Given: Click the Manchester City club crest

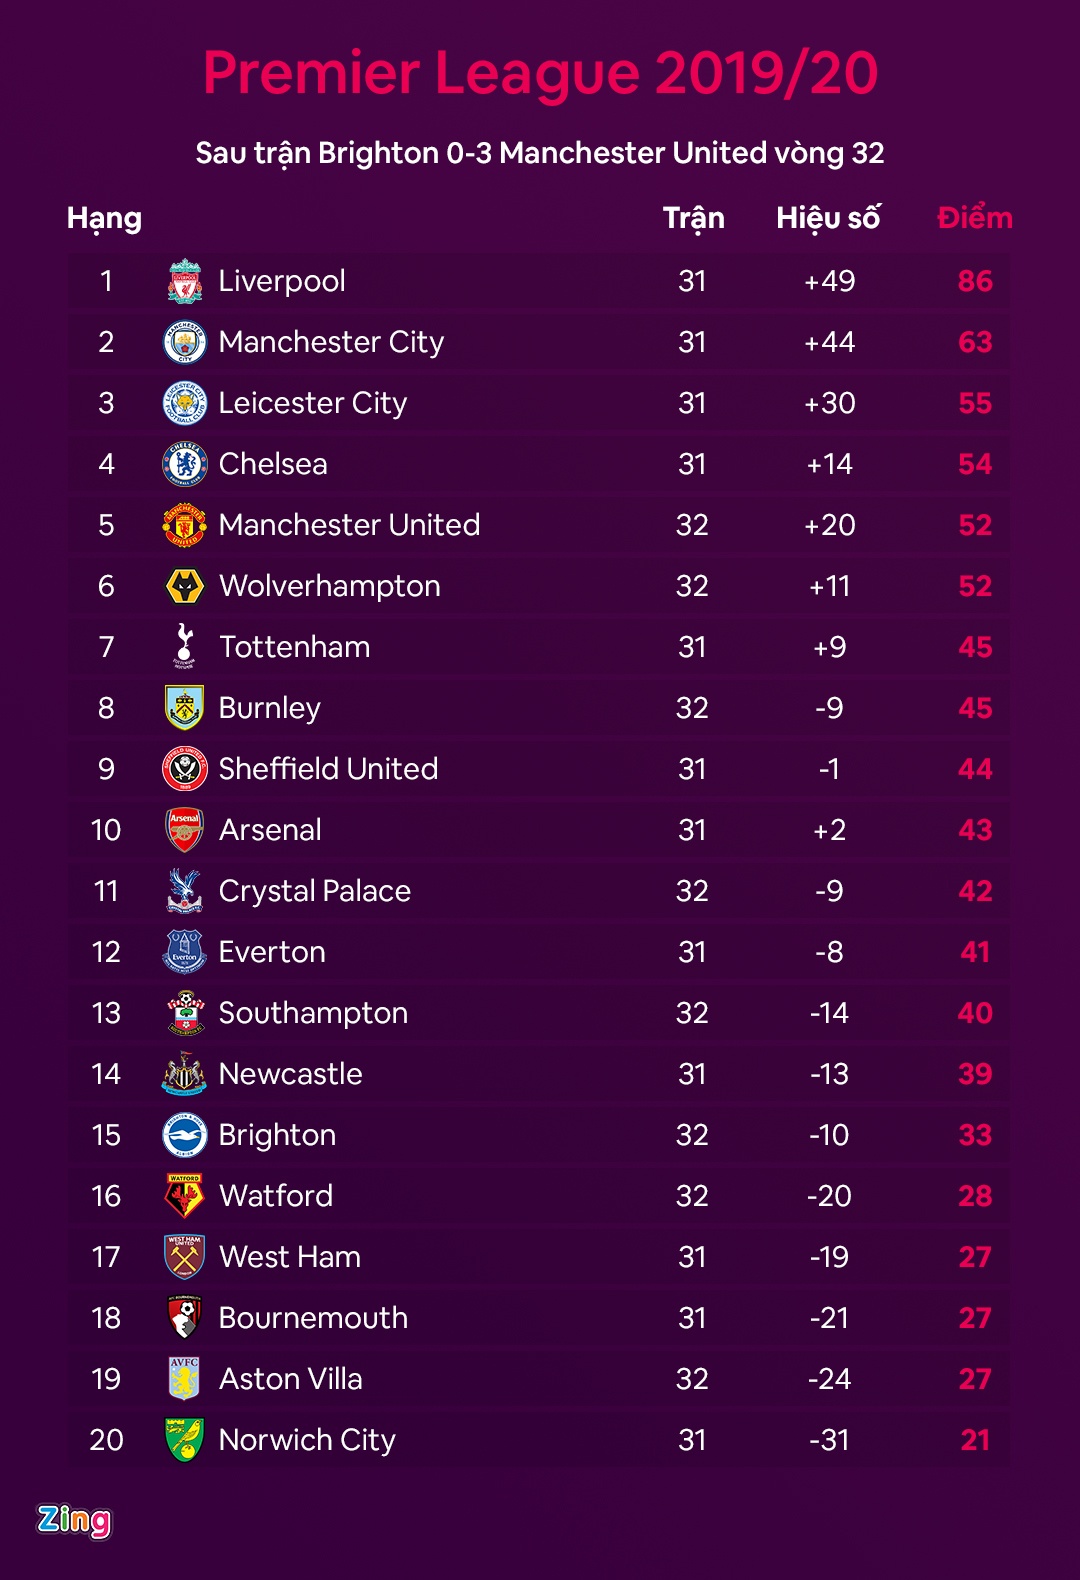Looking at the screenshot, I should (185, 342).
